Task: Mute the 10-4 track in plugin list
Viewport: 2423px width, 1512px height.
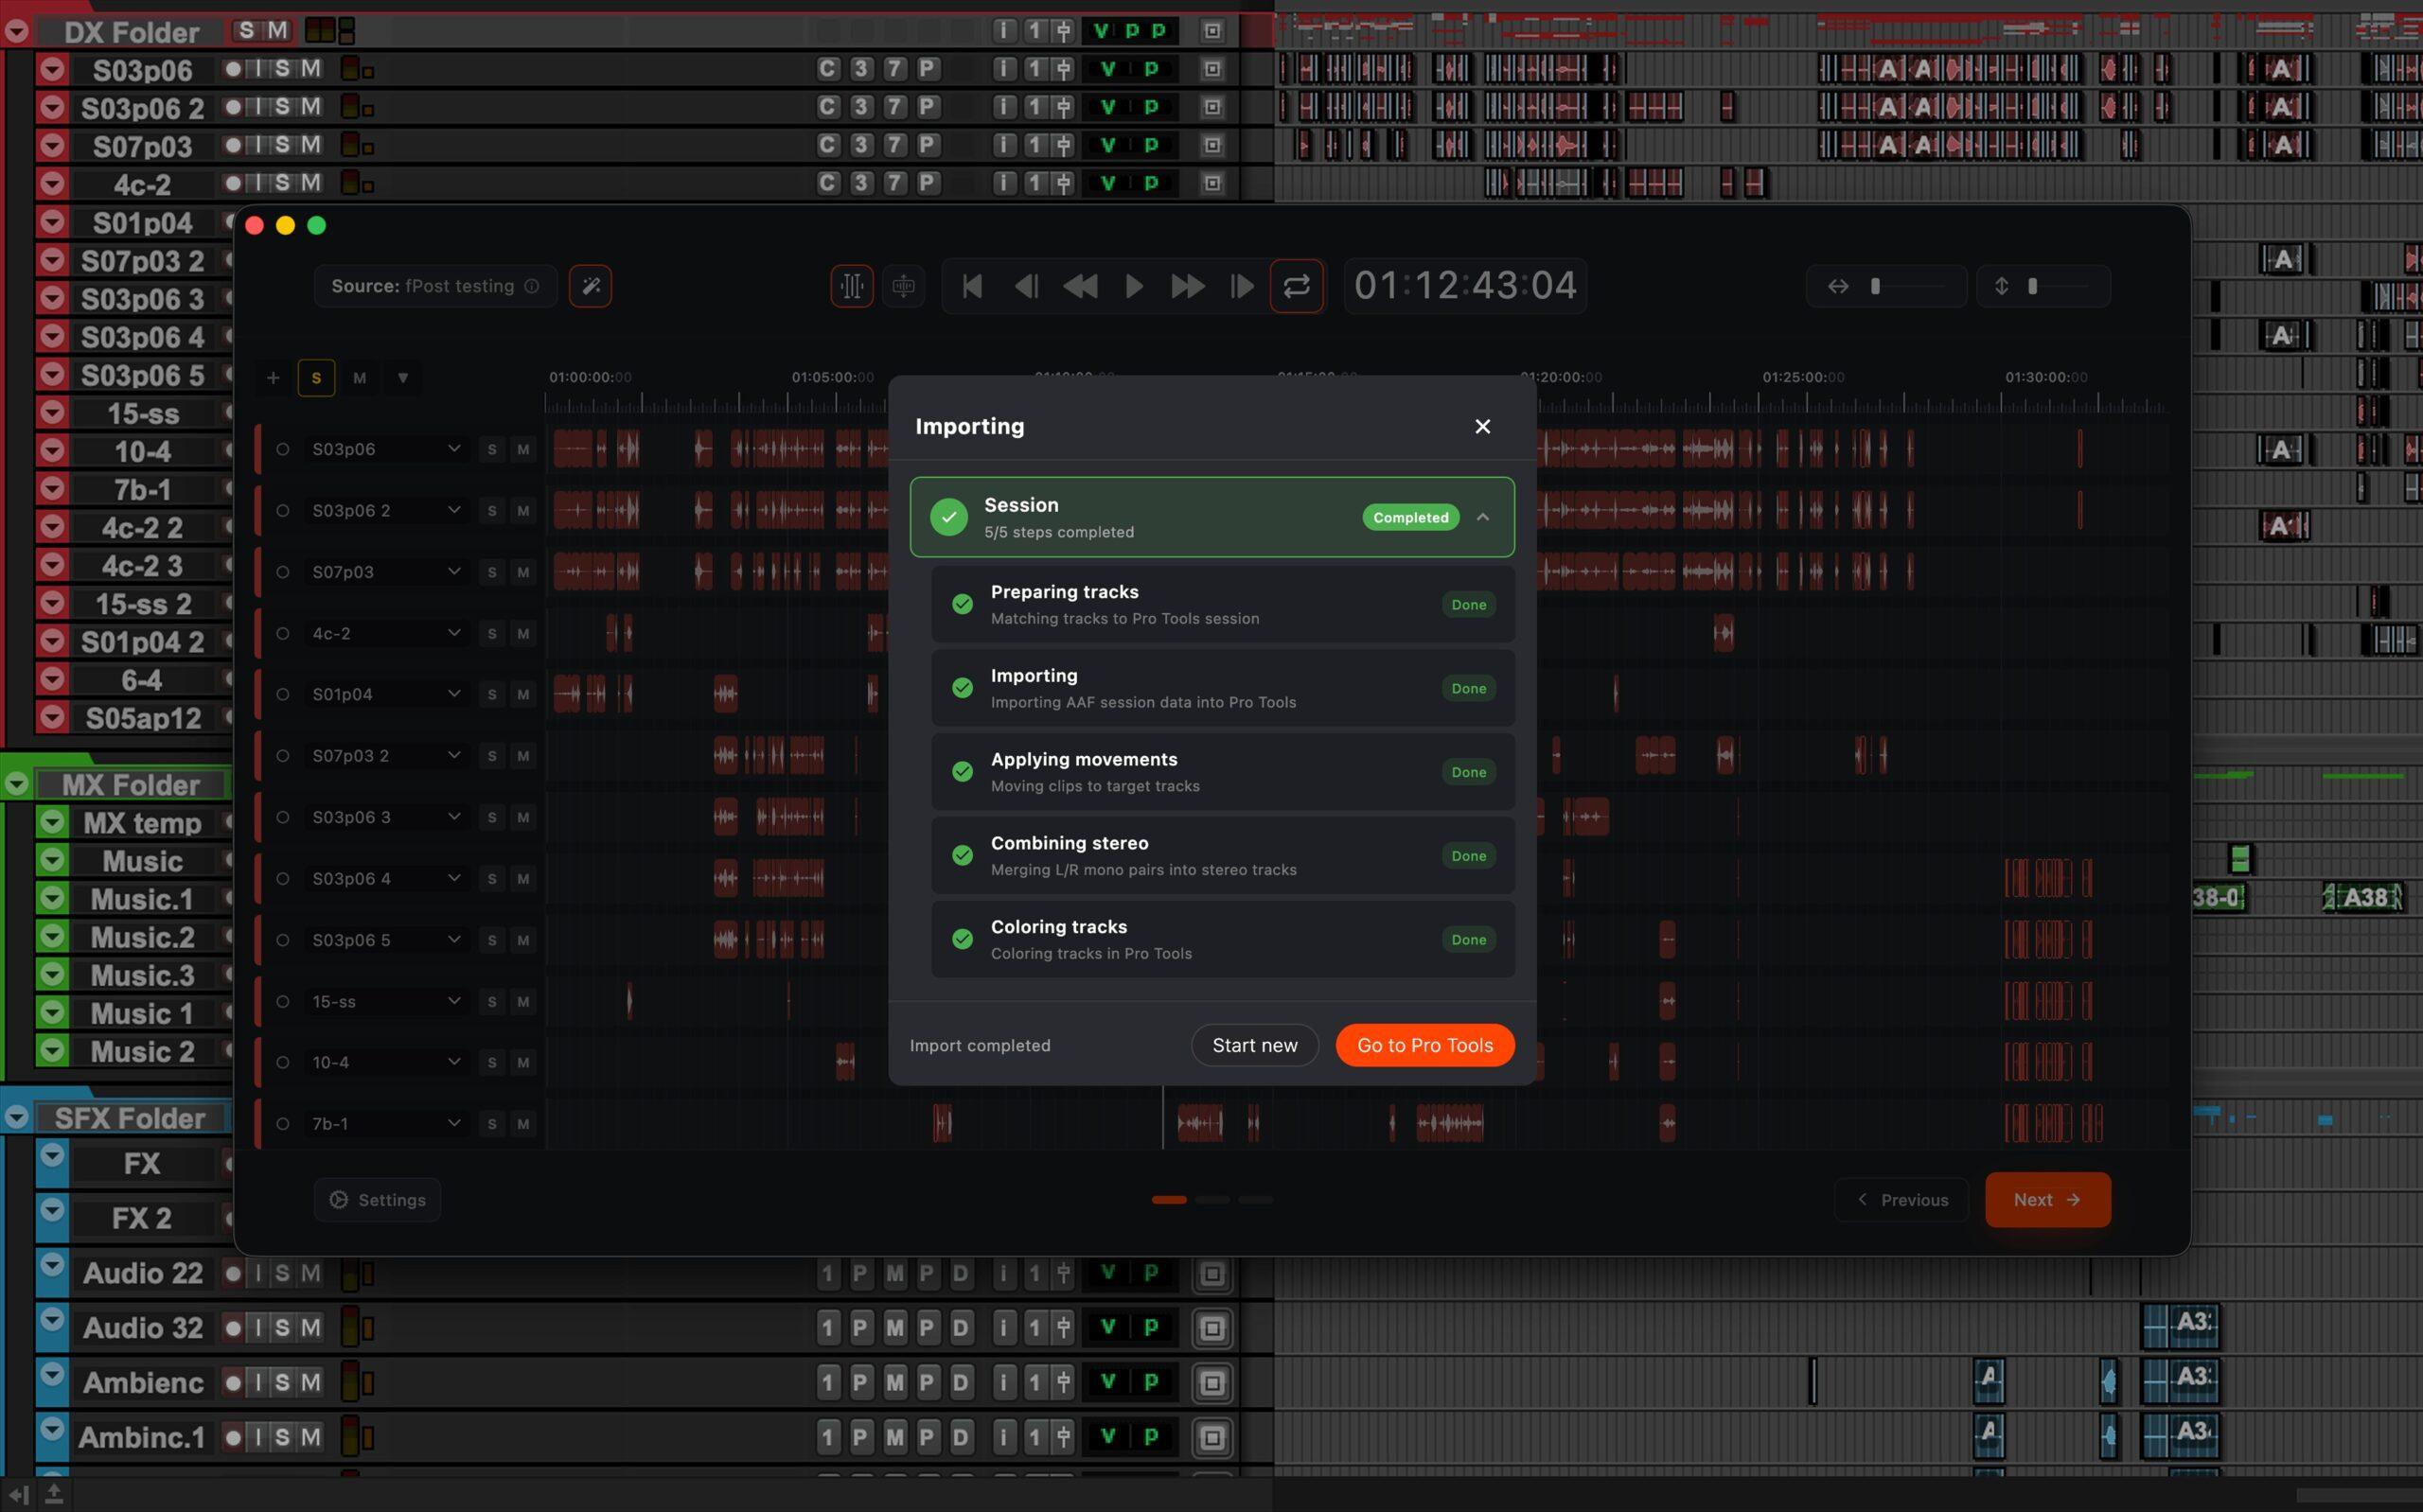Action: (523, 1062)
